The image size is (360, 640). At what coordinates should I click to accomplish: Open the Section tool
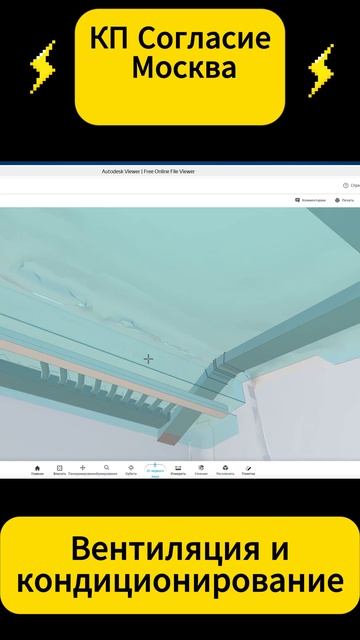point(201,470)
